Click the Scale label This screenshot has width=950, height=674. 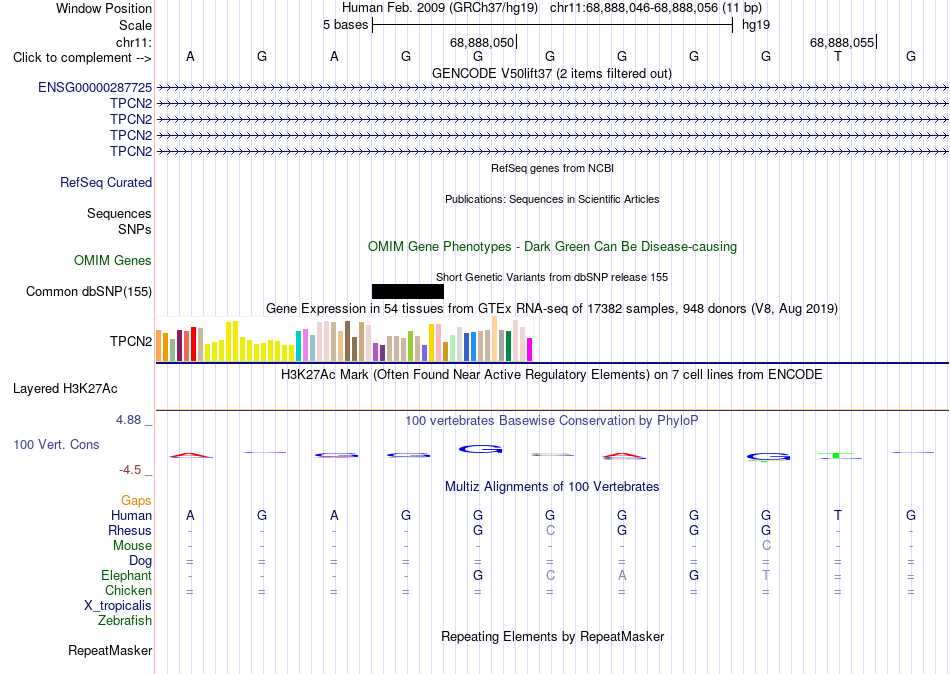(x=136, y=25)
